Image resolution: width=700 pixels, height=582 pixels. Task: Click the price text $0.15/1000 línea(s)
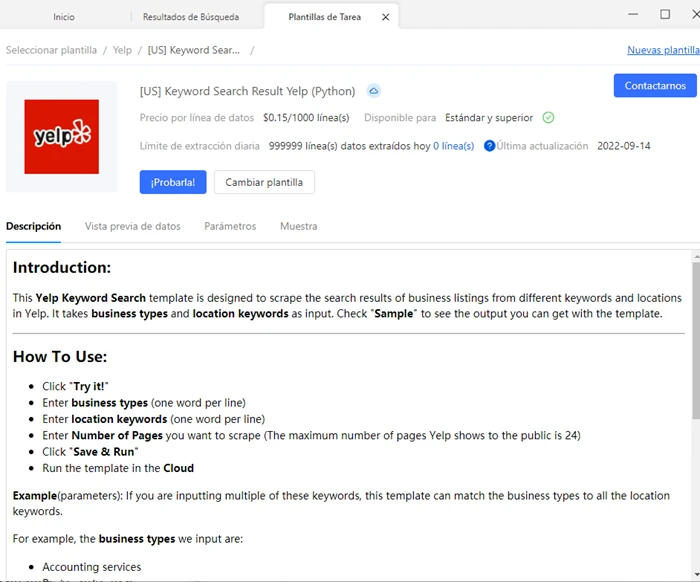coord(306,118)
